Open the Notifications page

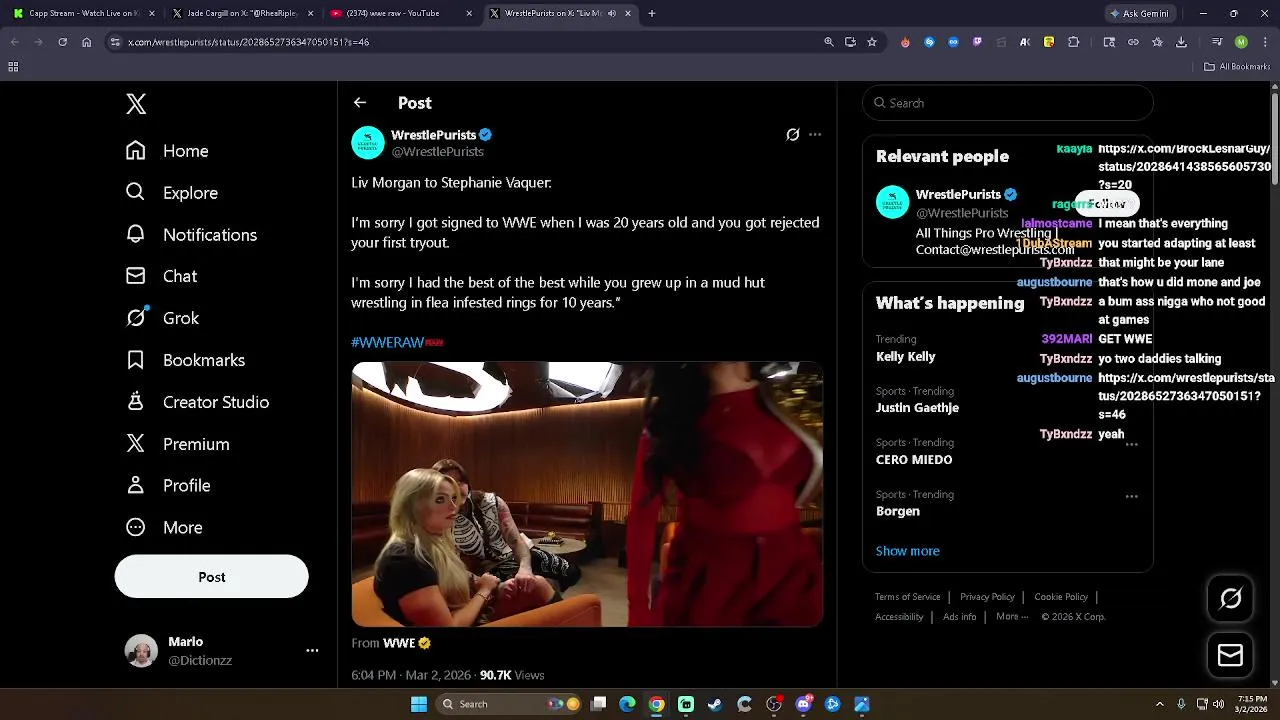(x=191, y=235)
